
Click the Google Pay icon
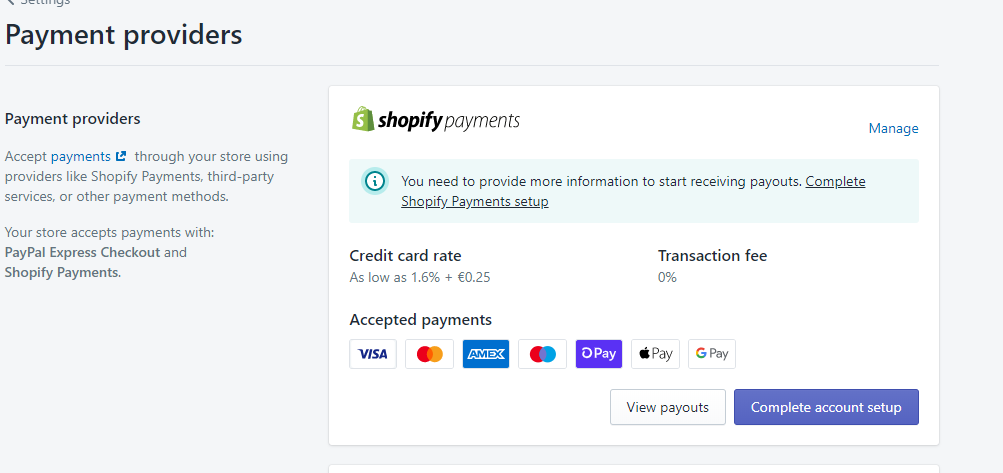click(x=712, y=354)
